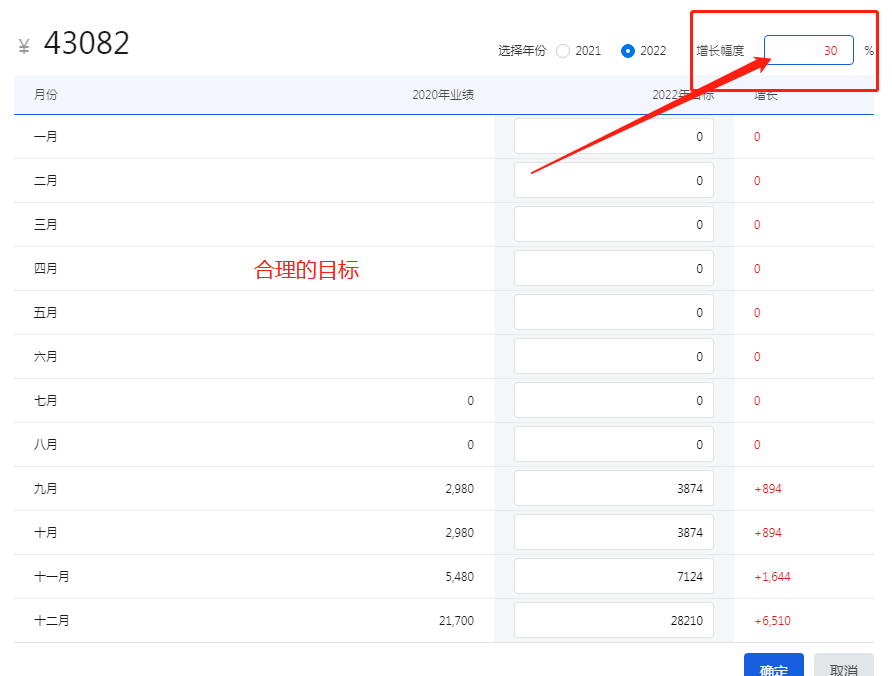Click the January growth value 0
Image resolution: width=892 pixels, height=676 pixels.
pyautogui.click(x=757, y=137)
